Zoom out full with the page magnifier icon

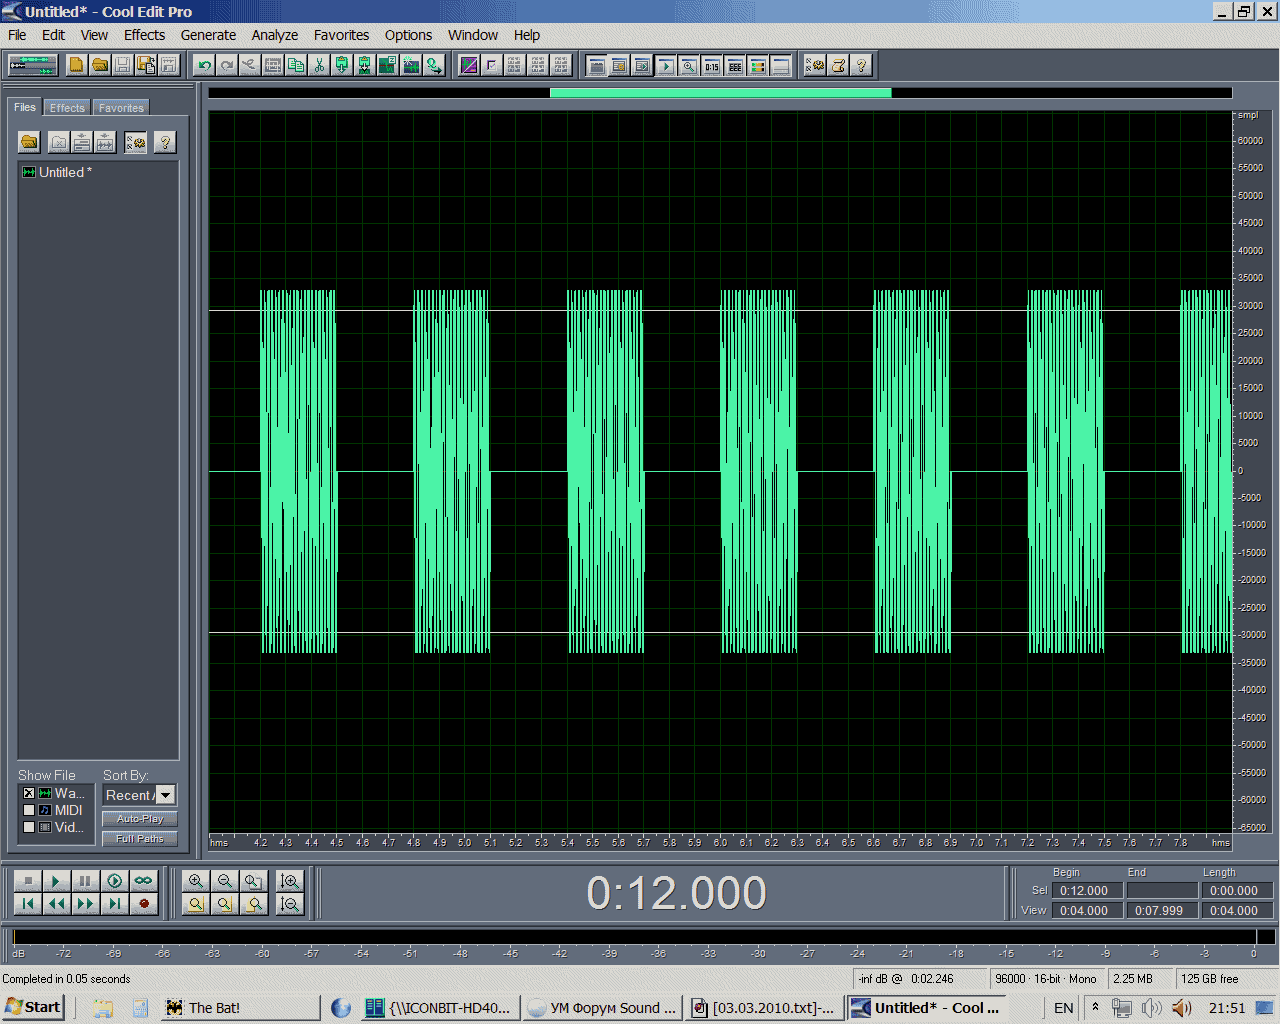coord(254,881)
